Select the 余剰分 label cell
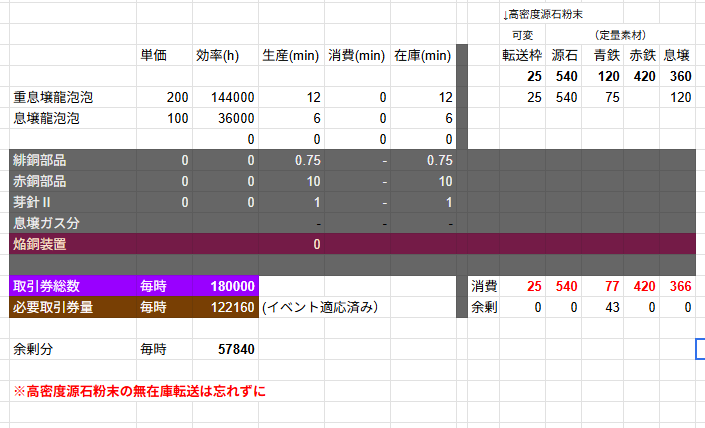Viewport: 705px width, 428px height. [73, 349]
